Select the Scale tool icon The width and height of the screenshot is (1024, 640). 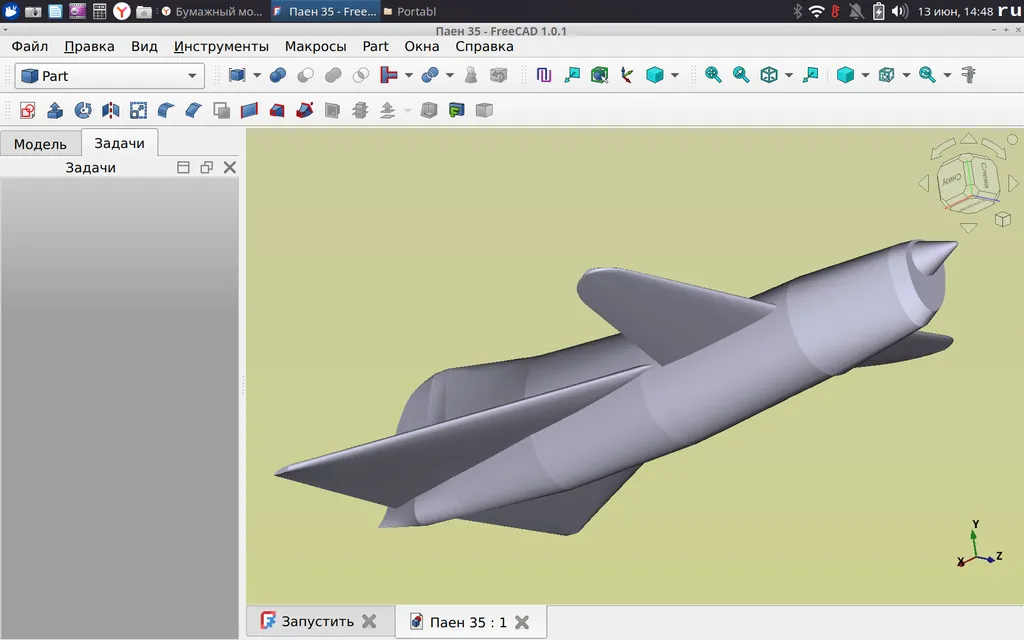click(138, 110)
